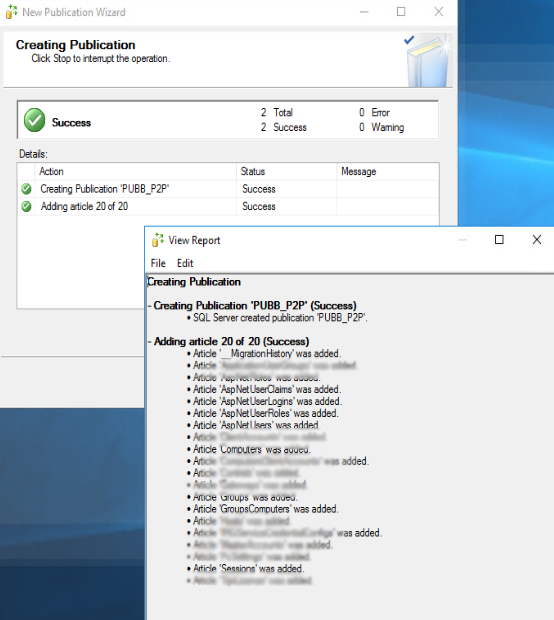Click report line SQL Server created publication 'PUBB_P2P'
The width and height of the screenshot is (554, 620).
pyautogui.click(x=280, y=318)
